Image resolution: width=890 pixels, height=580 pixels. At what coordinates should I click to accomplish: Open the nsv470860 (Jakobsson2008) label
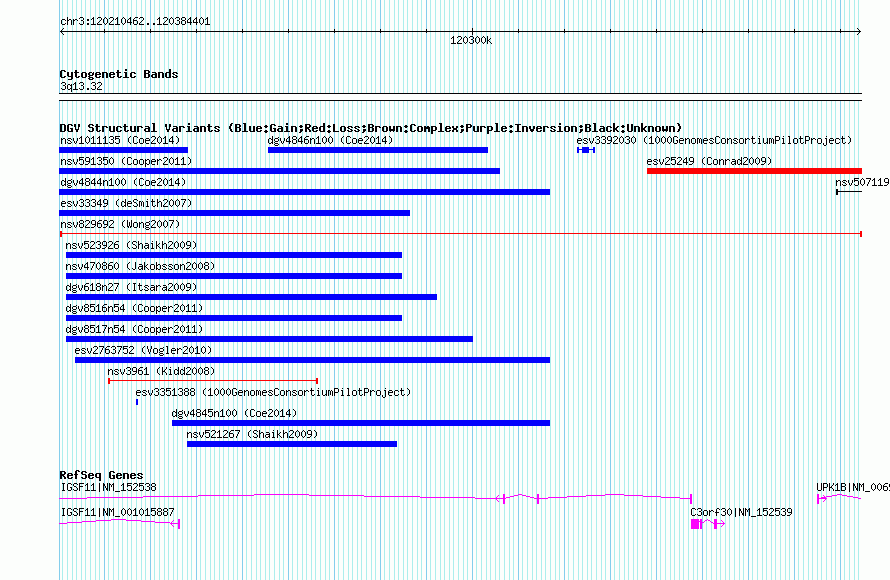coord(140,266)
